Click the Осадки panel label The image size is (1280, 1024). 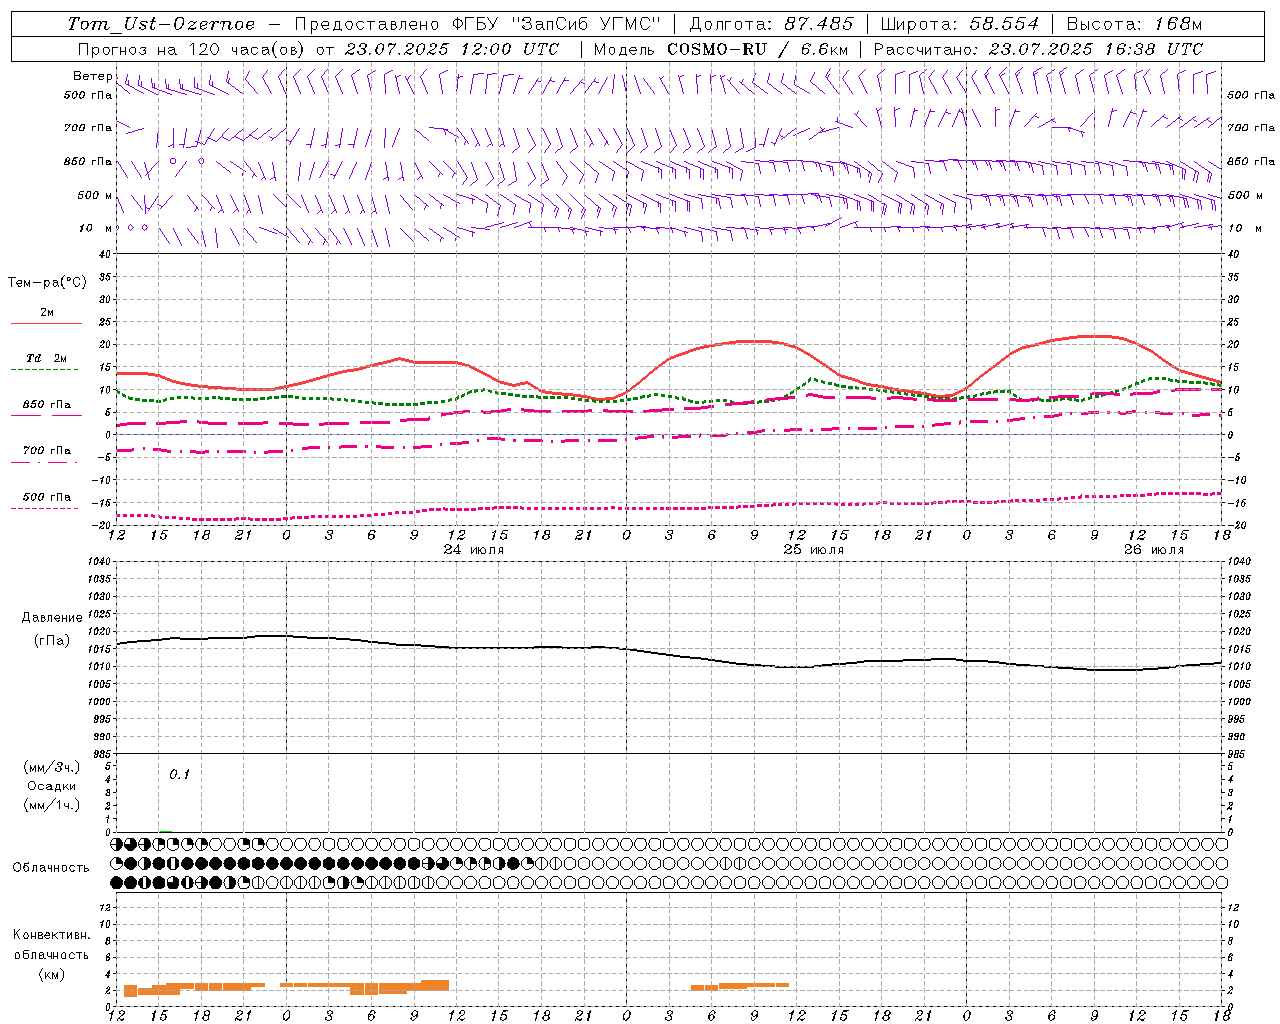(52, 786)
